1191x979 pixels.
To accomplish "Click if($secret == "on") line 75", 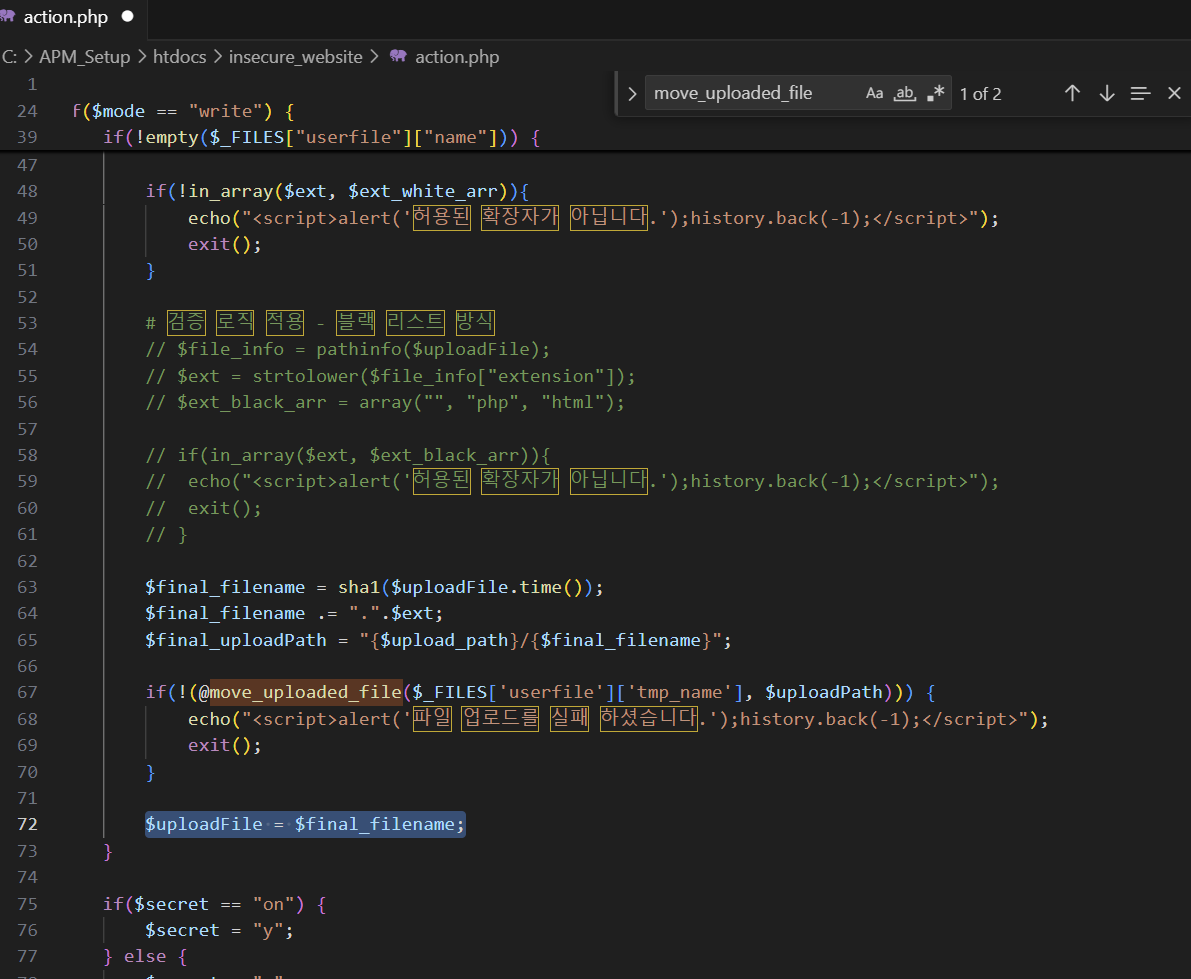I will [x=215, y=904].
